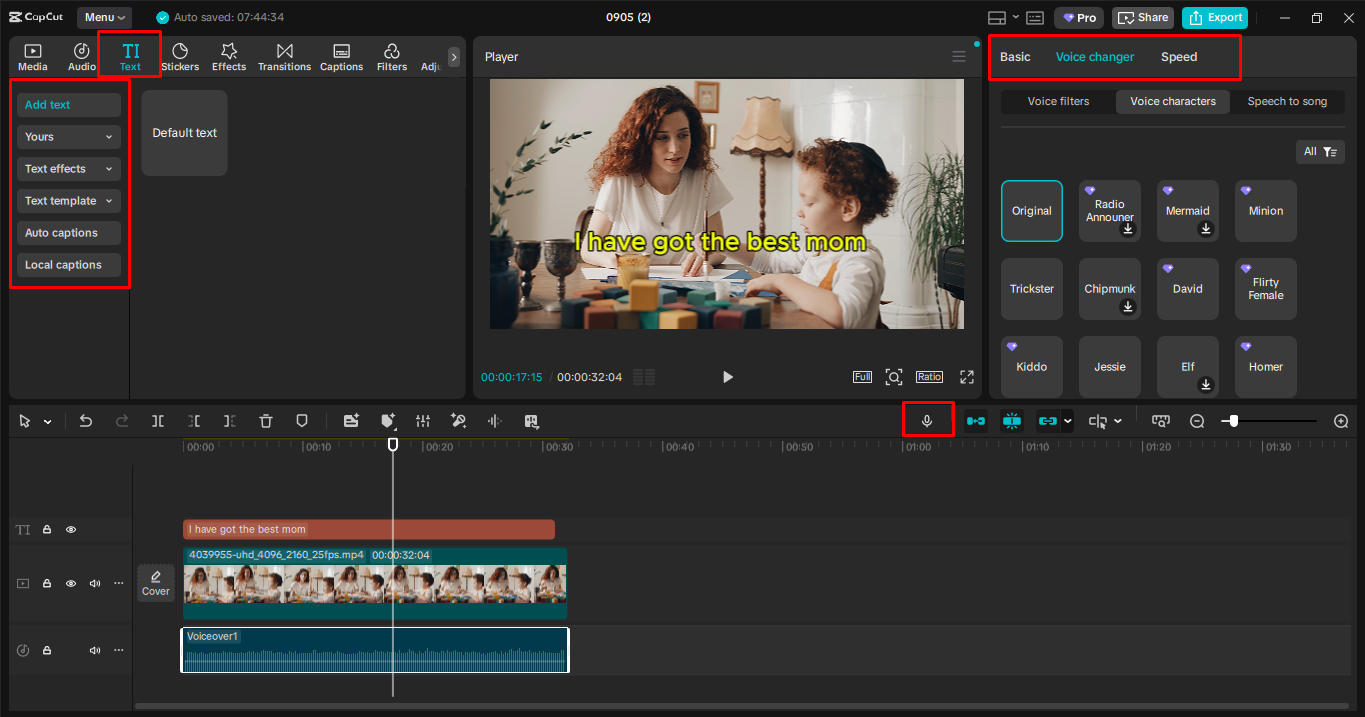The image size is (1365, 717).
Task: Delete the selected clip with the trash icon
Action: point(265,420)
